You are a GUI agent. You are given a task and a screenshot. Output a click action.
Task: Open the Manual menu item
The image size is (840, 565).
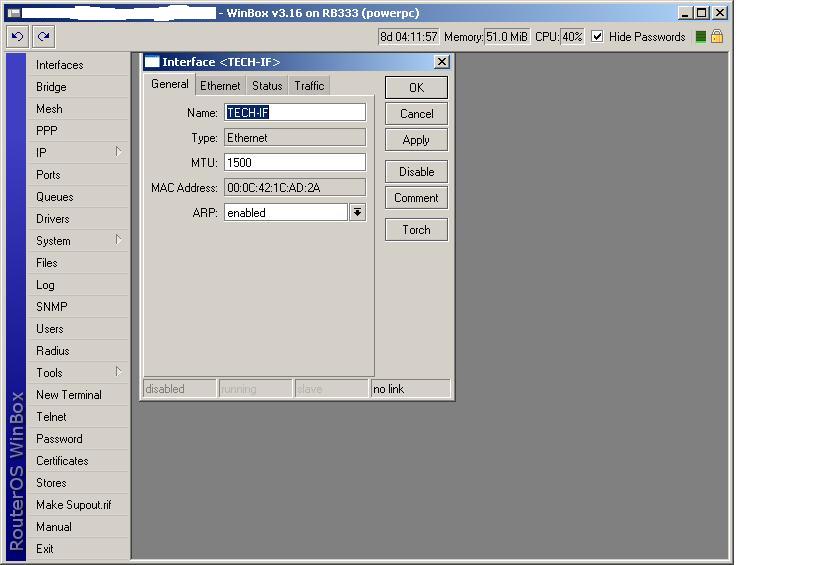click(78, 526)
